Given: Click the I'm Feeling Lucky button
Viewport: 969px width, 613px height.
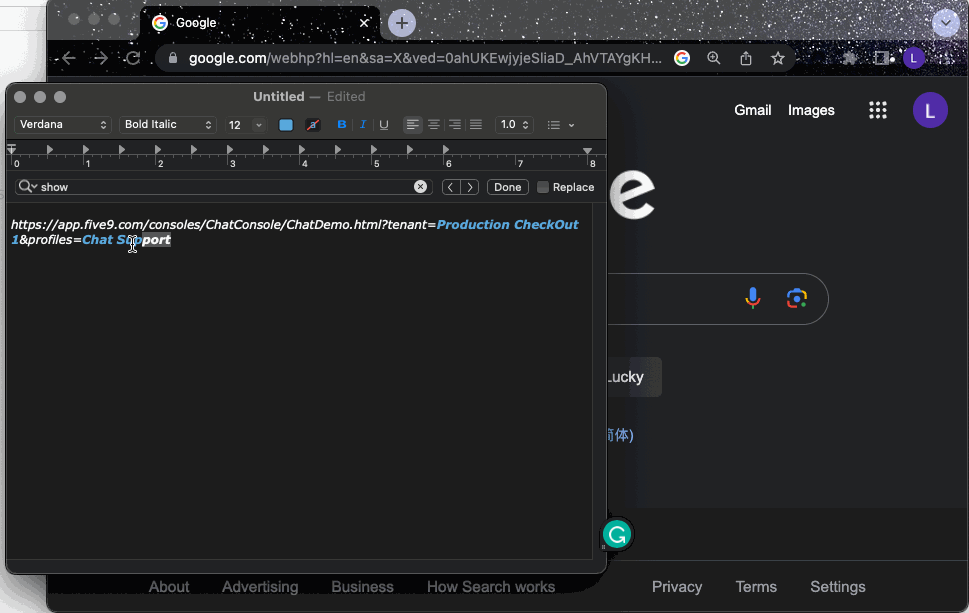Looking at the screenshot, I should click(634, 377).
